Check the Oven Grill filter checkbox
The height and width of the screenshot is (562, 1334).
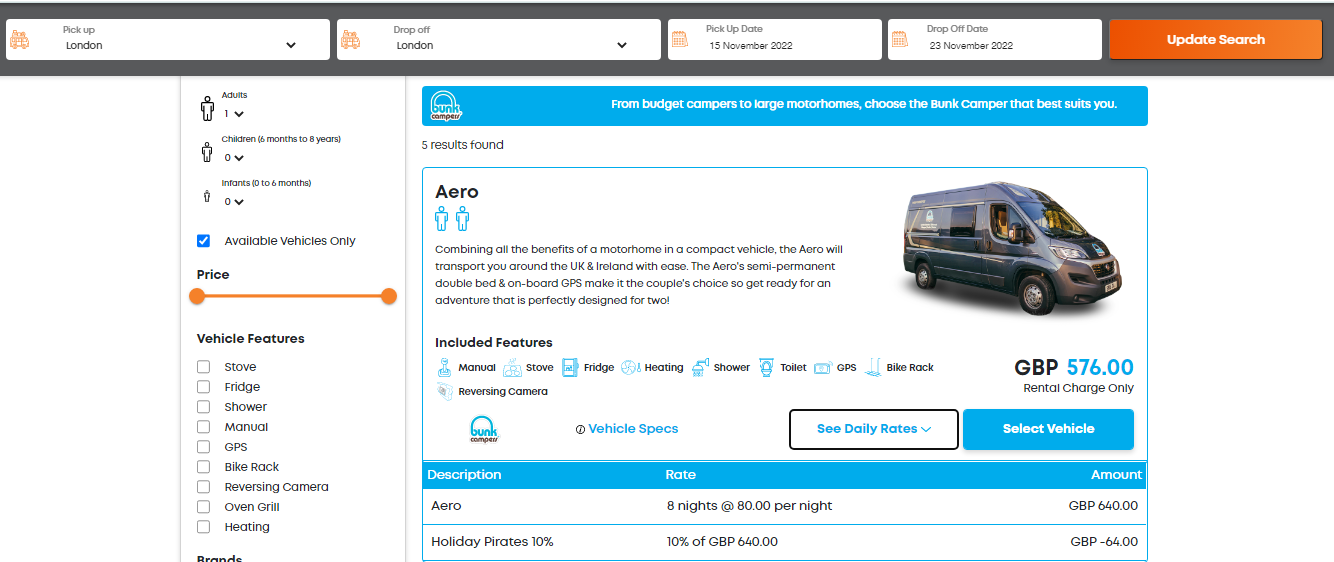[204, 507]
